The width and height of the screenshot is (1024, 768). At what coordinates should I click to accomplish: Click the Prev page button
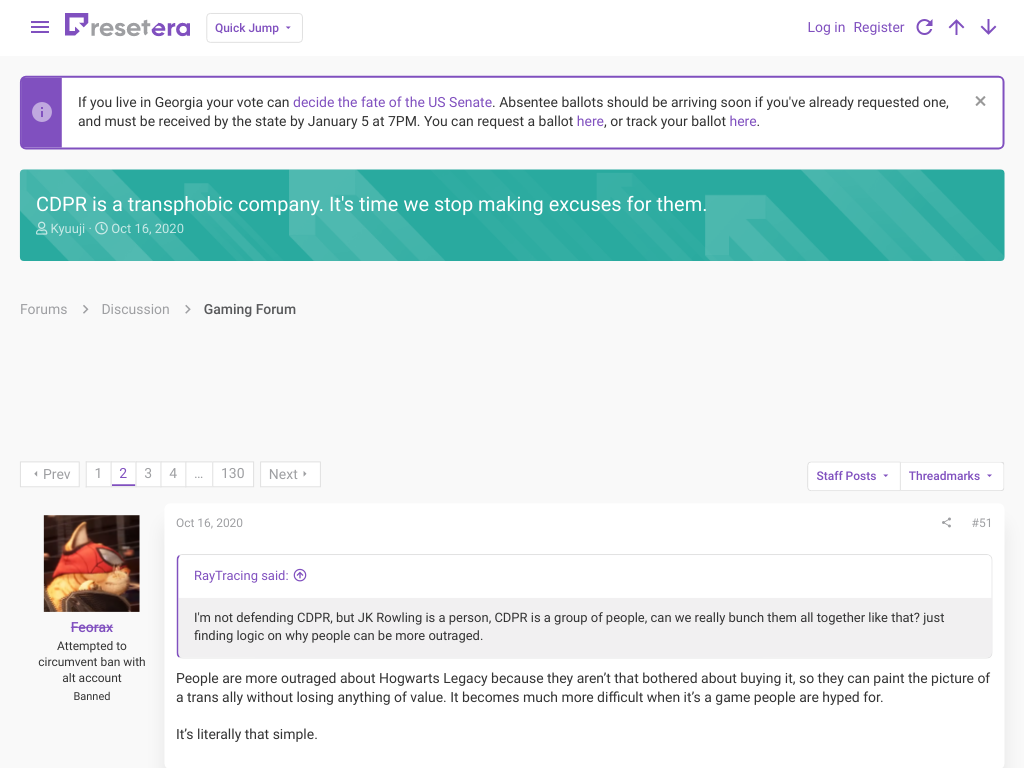pyautogui.click(x=50, y=474)
